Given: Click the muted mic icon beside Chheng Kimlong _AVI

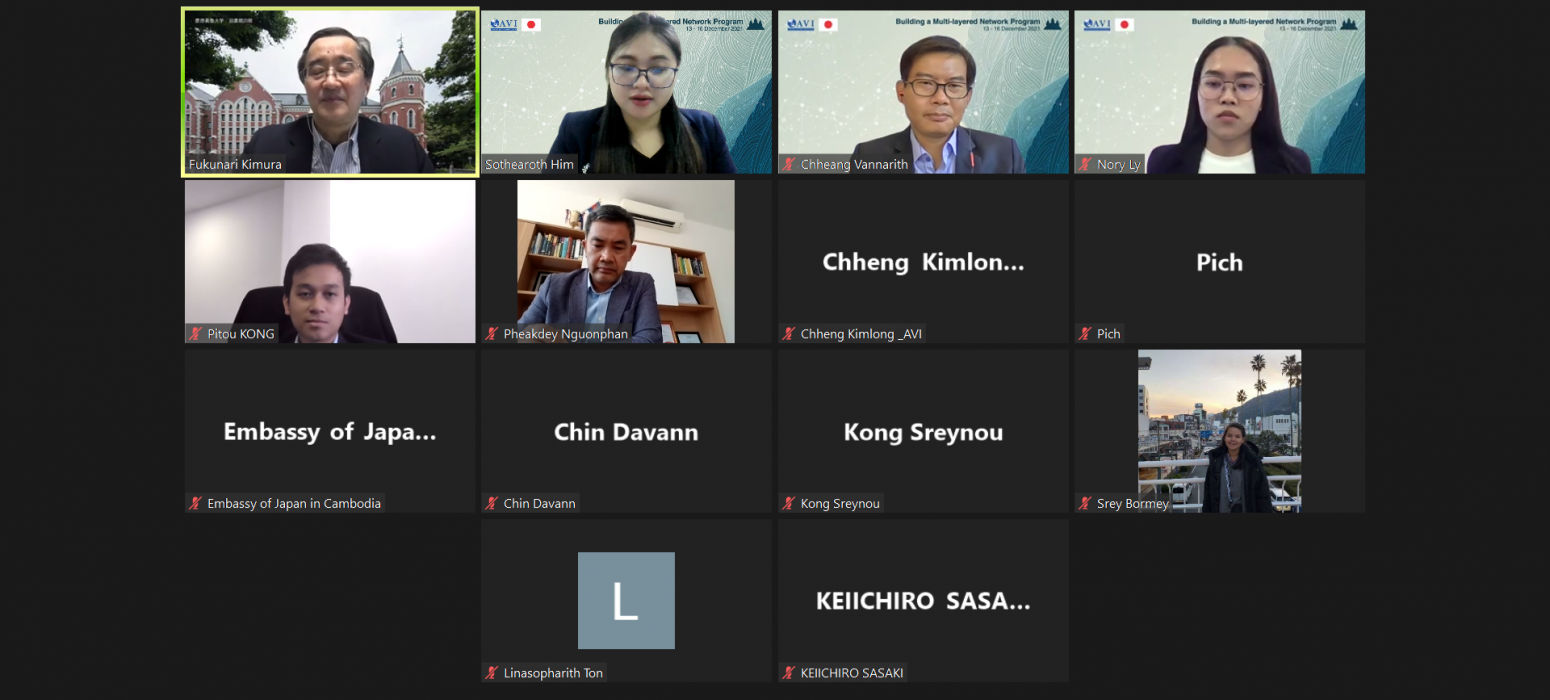Looking at the screenshot, I should pos(790,334).
